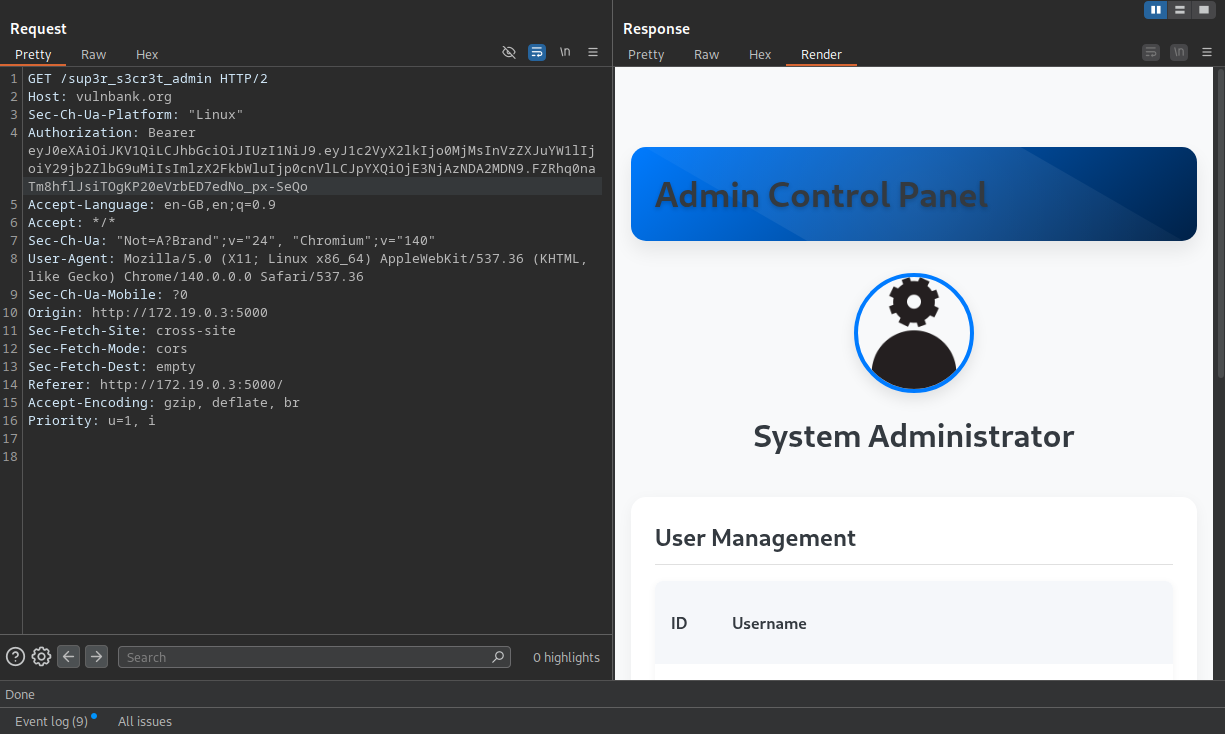Toggle hidden-items eye icon in Request panel
This screenshot has width=1225, height=734.
[x=508, y=52]
